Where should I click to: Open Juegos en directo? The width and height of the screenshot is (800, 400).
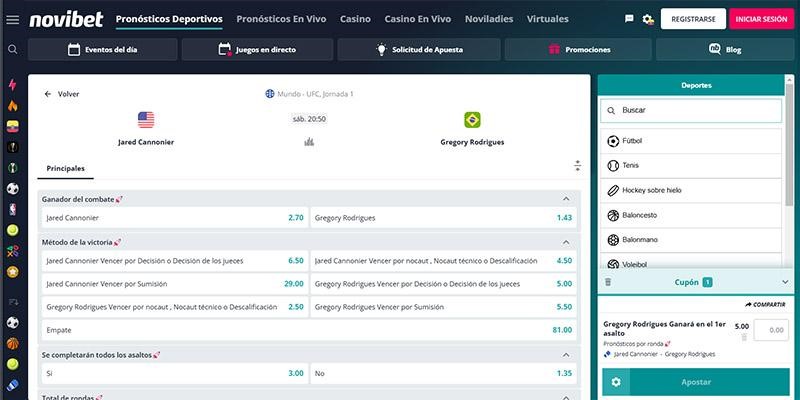click(257, 49)
